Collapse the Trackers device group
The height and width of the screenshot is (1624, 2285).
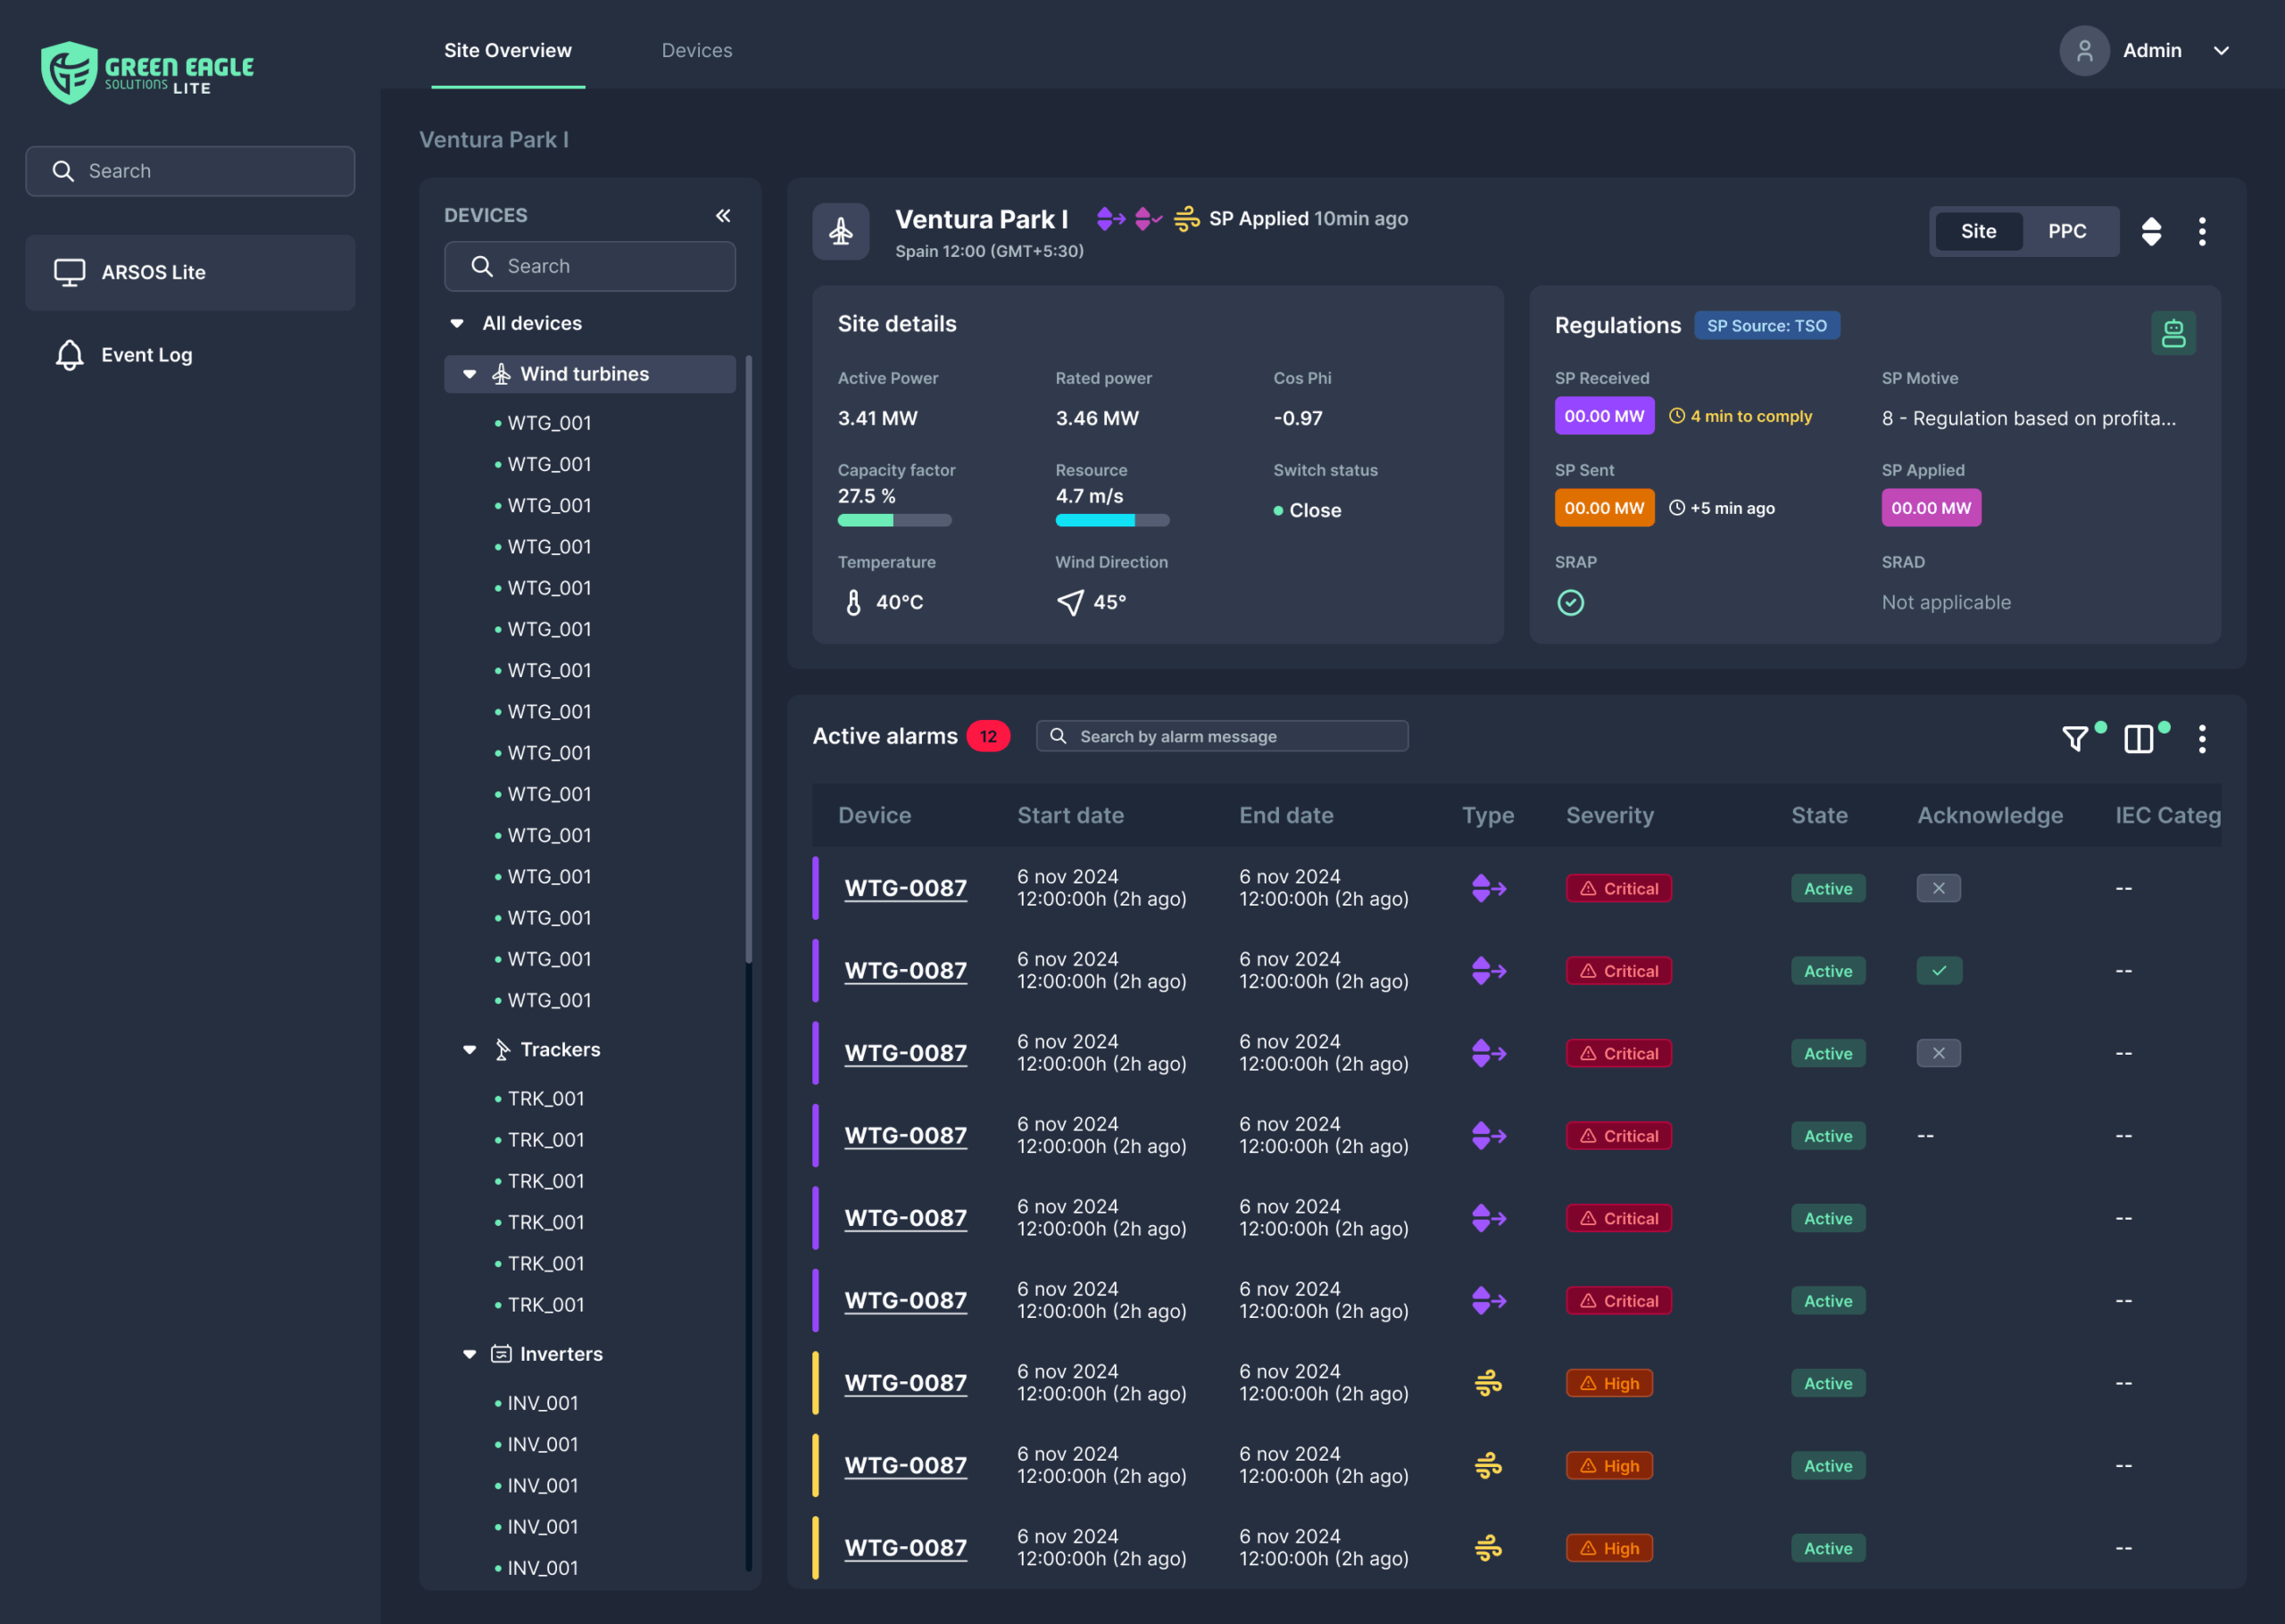pyautogui.click(x=469, y=1049)
